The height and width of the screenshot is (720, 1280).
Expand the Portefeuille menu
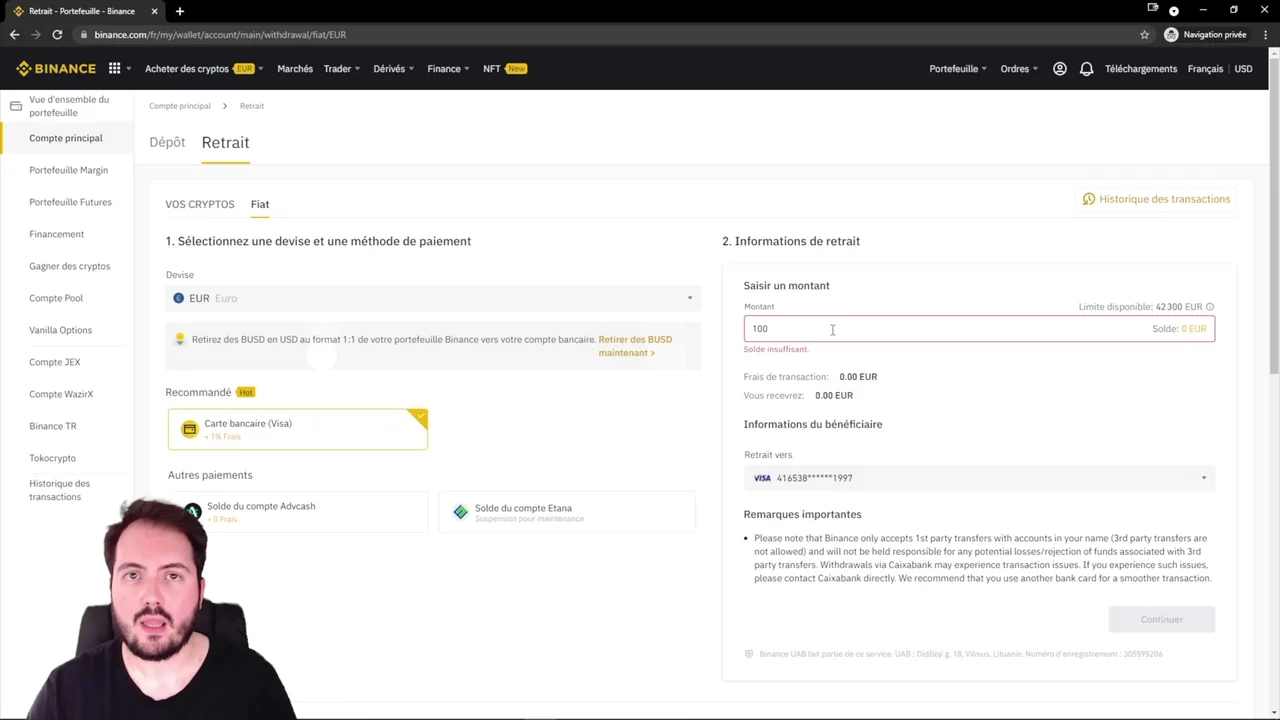[958, 69]
